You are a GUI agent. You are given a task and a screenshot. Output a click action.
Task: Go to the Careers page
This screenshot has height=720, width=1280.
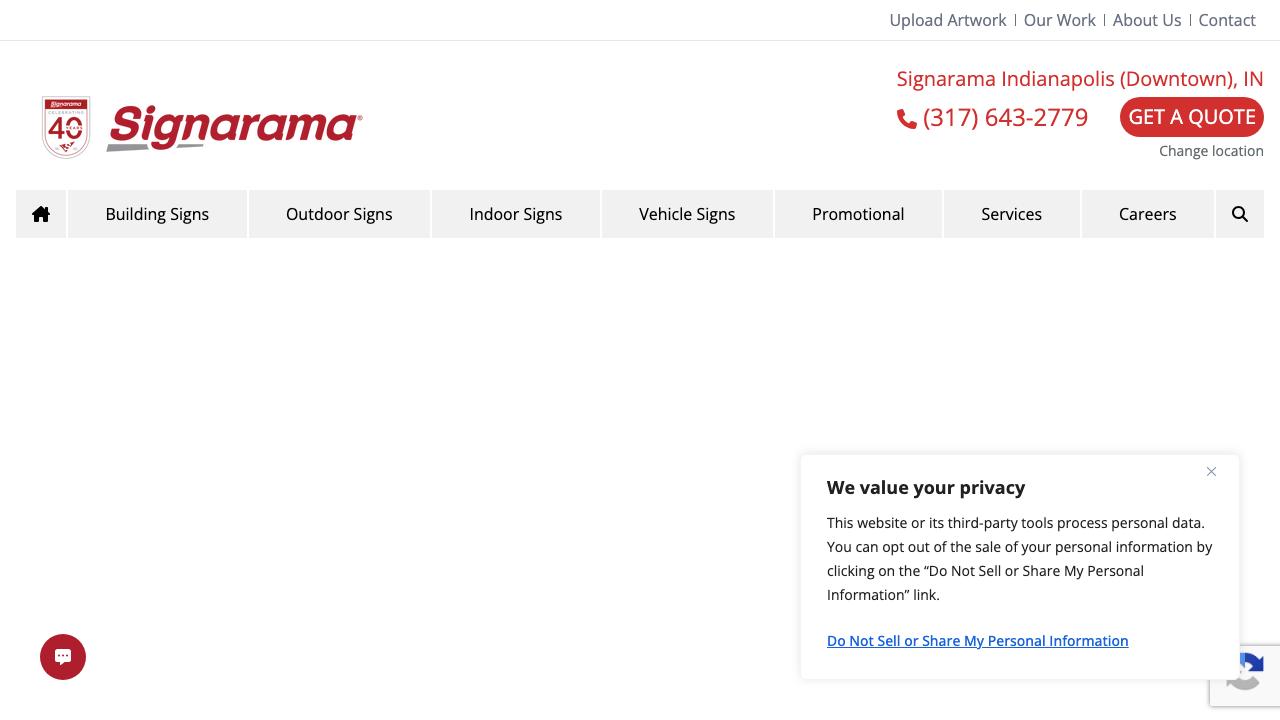(1147, 214)
